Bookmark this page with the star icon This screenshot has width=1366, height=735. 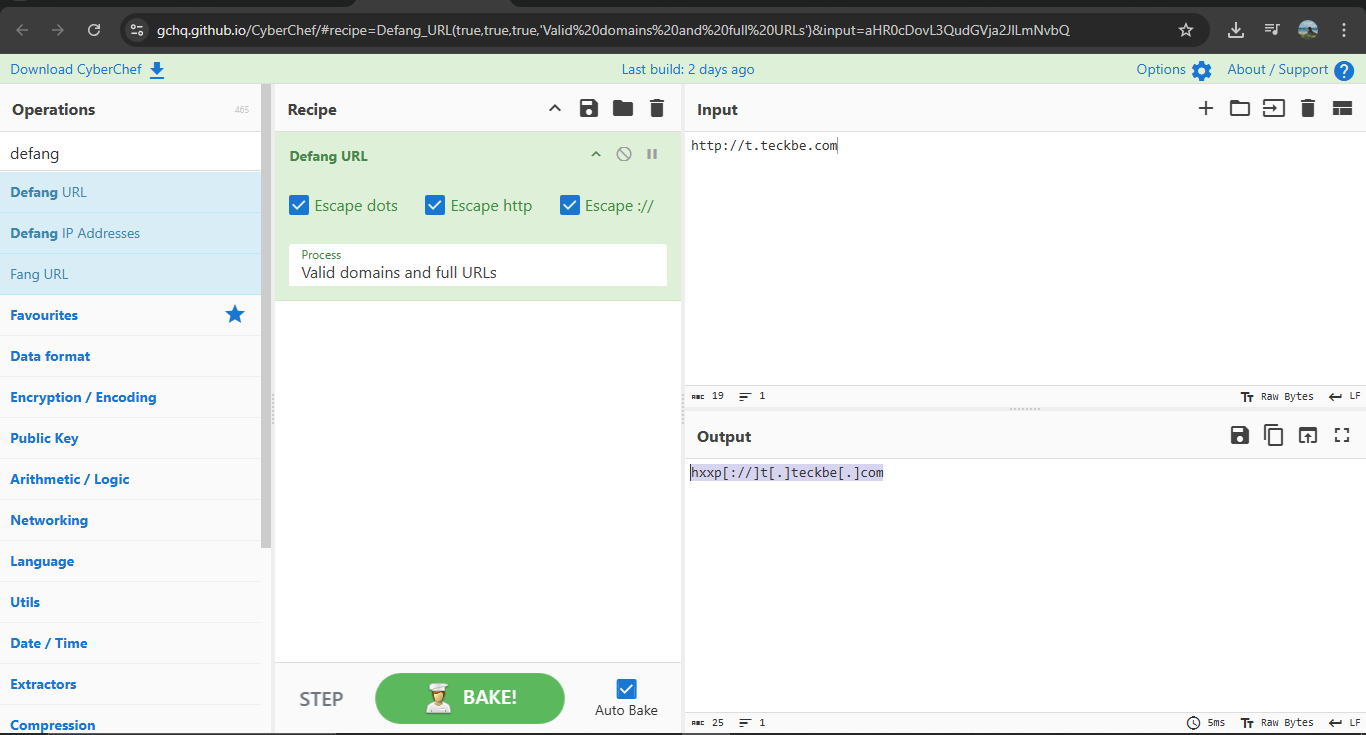1186,30
